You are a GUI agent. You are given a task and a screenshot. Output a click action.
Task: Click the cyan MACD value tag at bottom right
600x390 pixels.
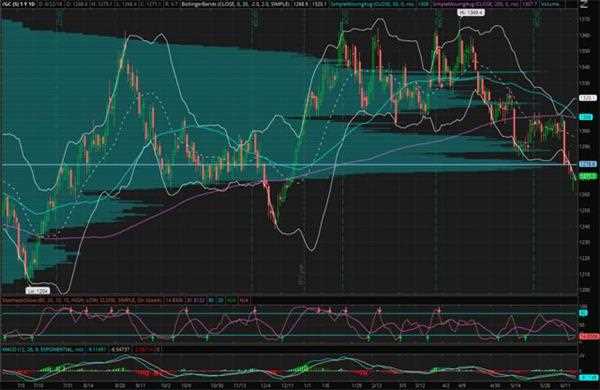click(x=588, y=377)
